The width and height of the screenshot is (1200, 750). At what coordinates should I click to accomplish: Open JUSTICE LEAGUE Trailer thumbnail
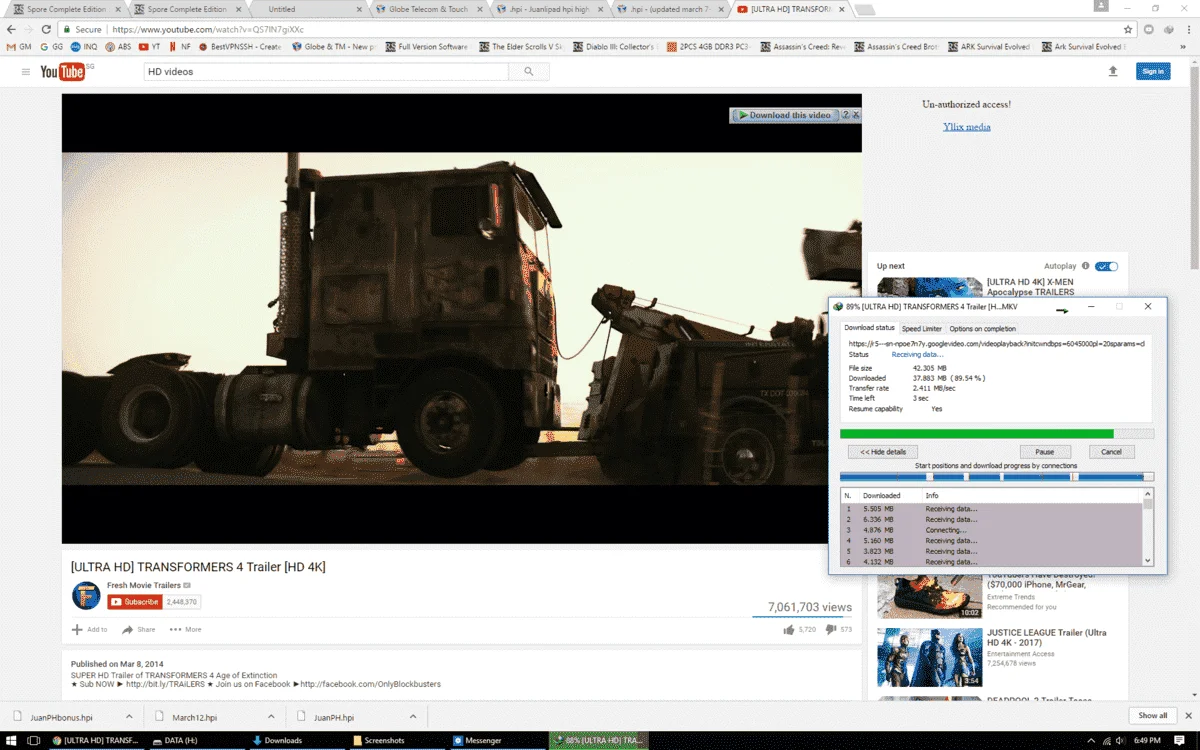click(929, 657)
